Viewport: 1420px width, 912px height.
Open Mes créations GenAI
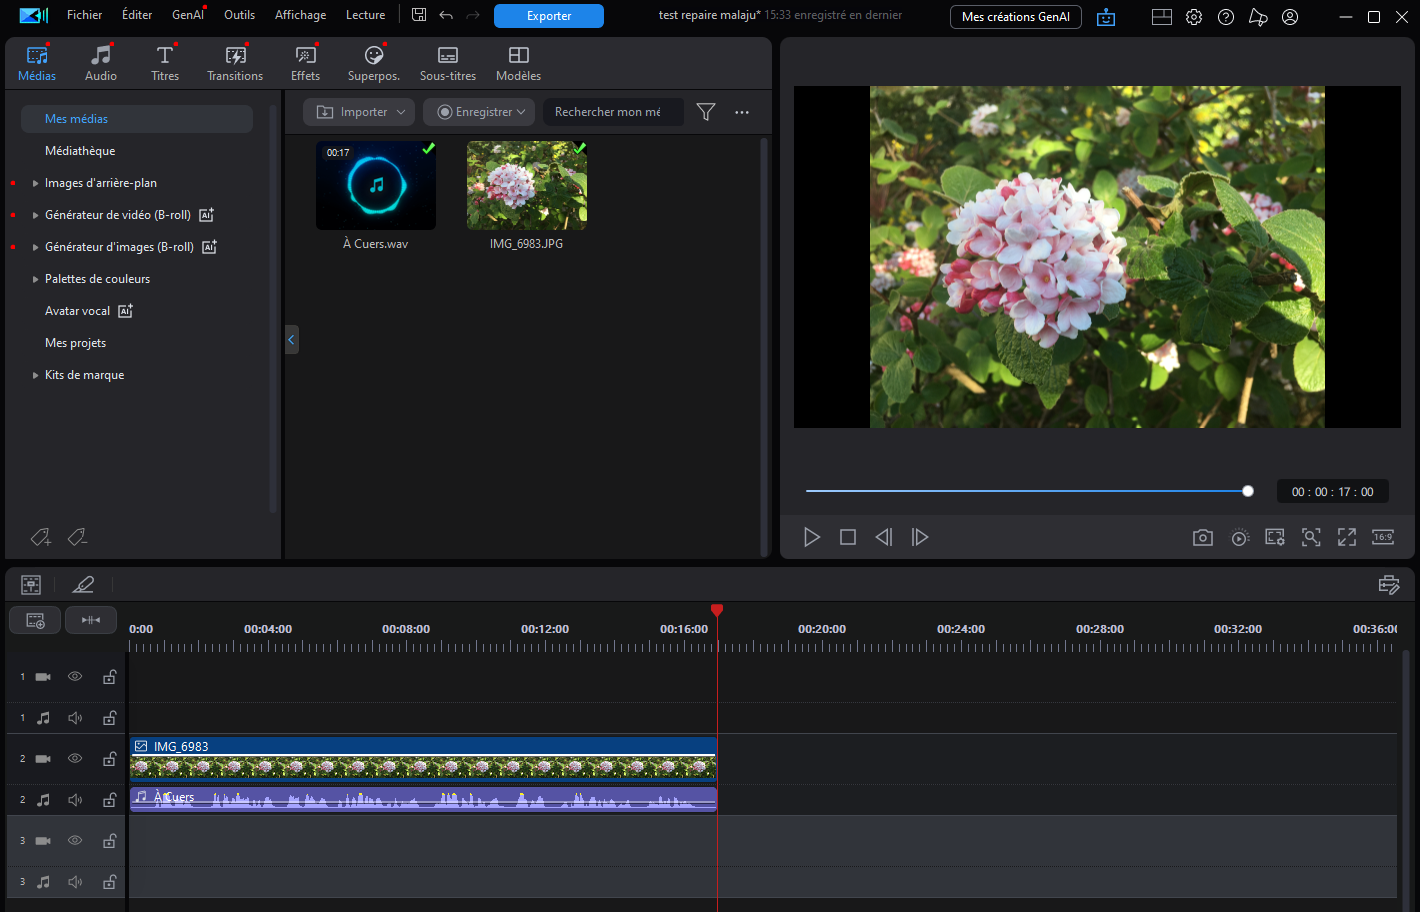click(1015, 17)
